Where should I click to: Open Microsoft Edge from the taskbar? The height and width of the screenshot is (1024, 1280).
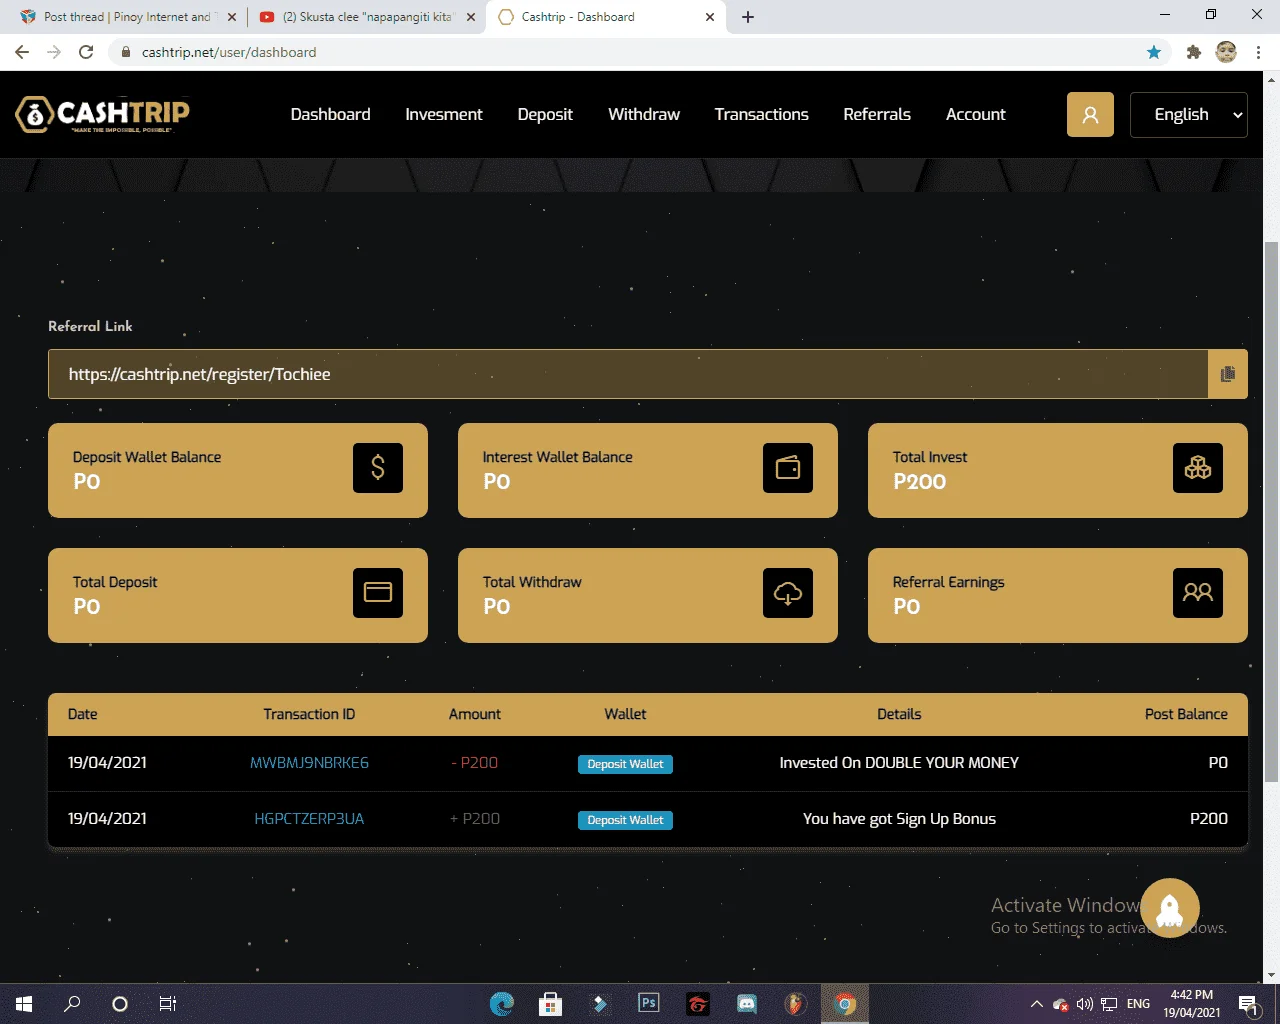(501, 1004)
